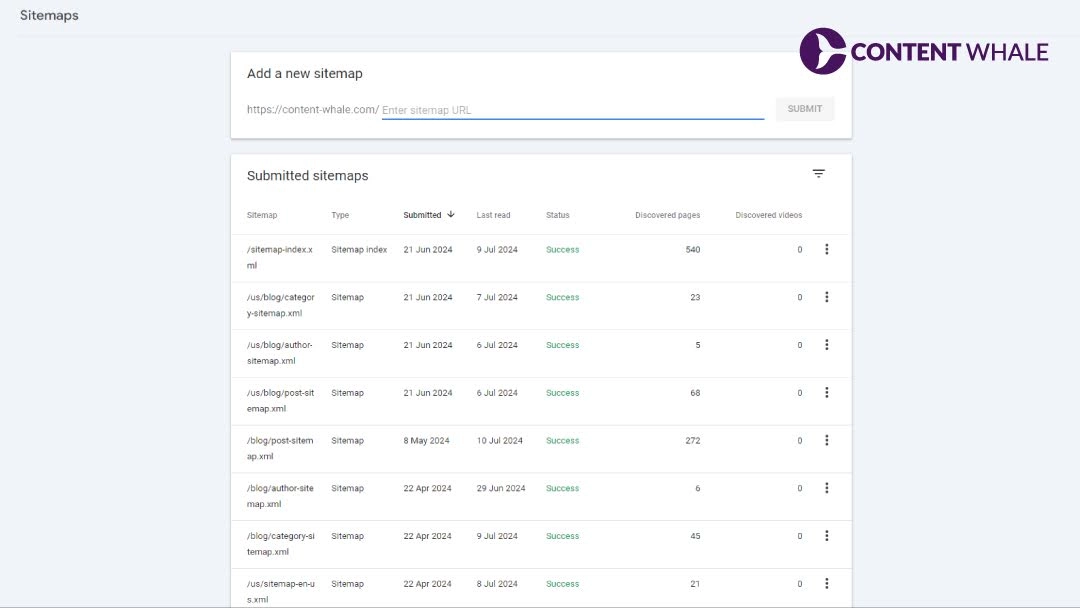This screenshot has height=608, width=1080.
Task: Click the Discovered videos column header
Action: [x=768, y=215]
